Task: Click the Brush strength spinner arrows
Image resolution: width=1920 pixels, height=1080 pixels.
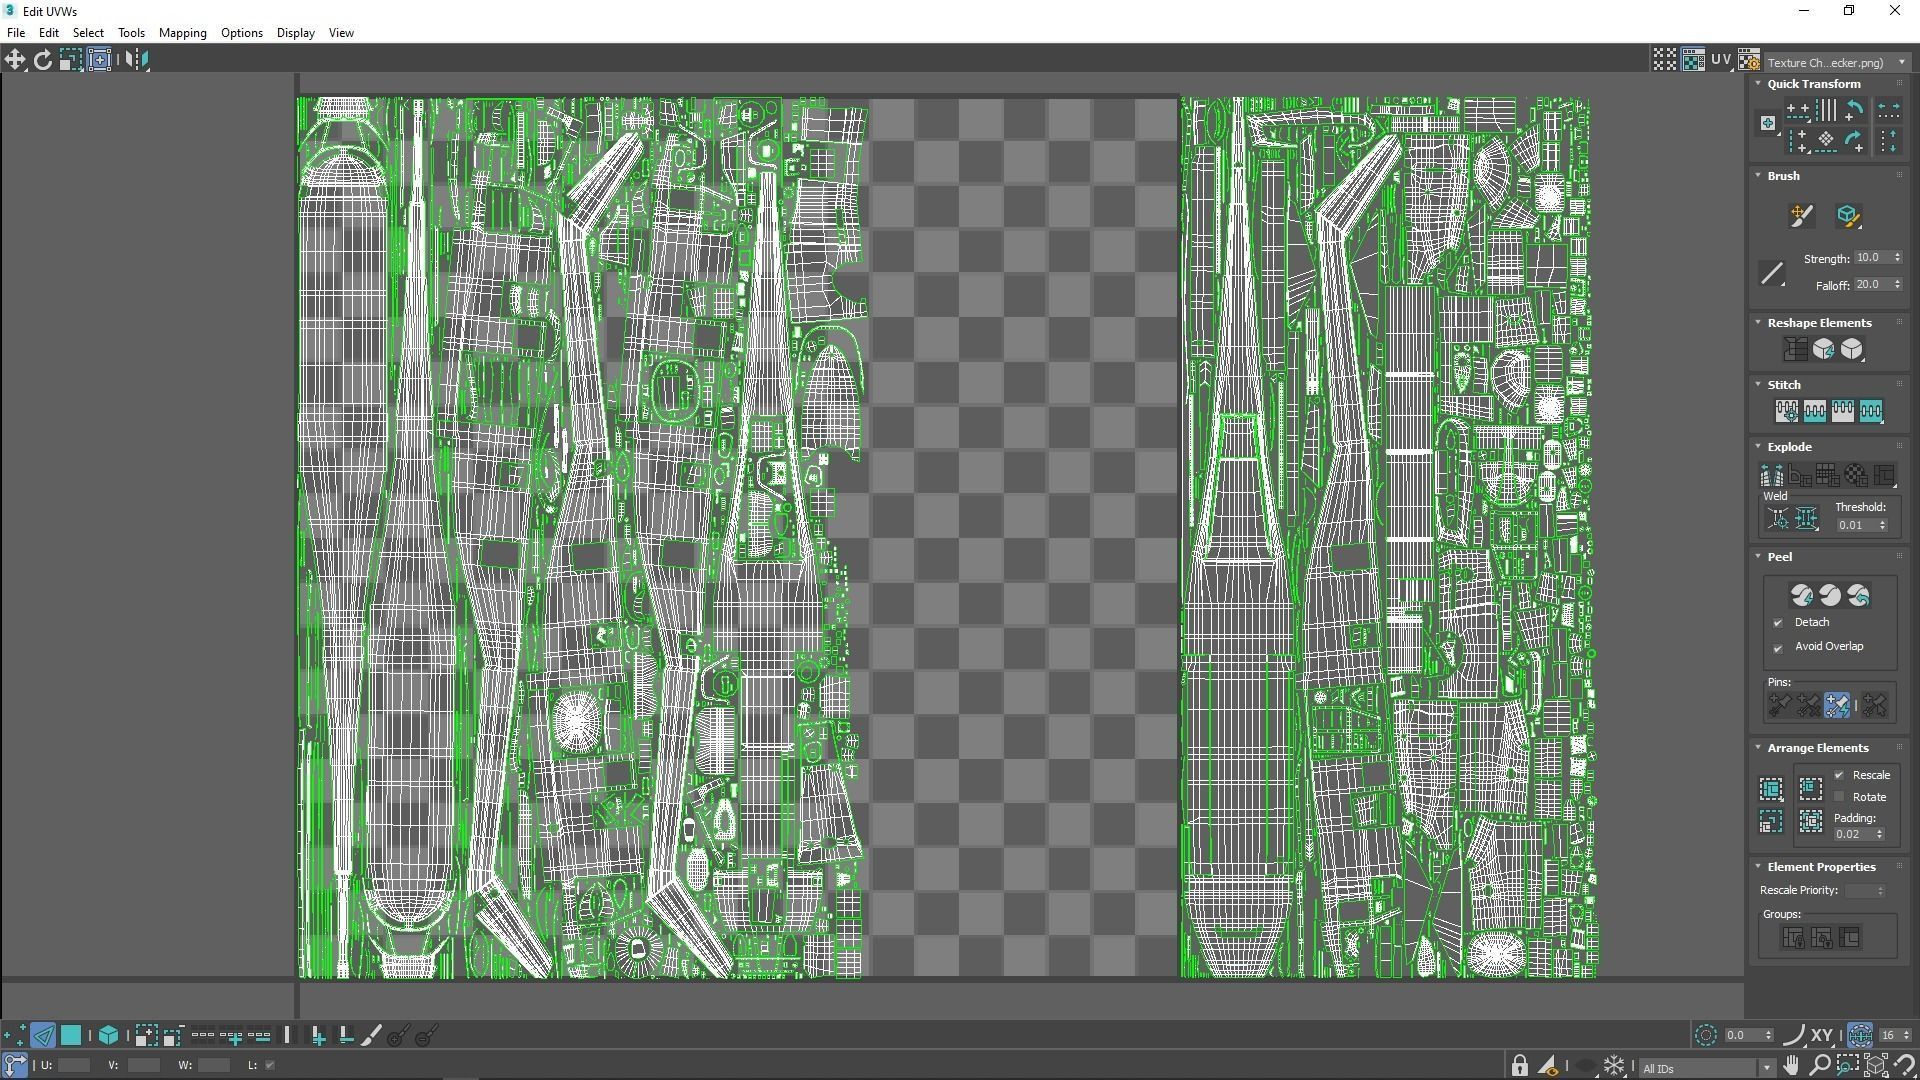Action: 1897,258
